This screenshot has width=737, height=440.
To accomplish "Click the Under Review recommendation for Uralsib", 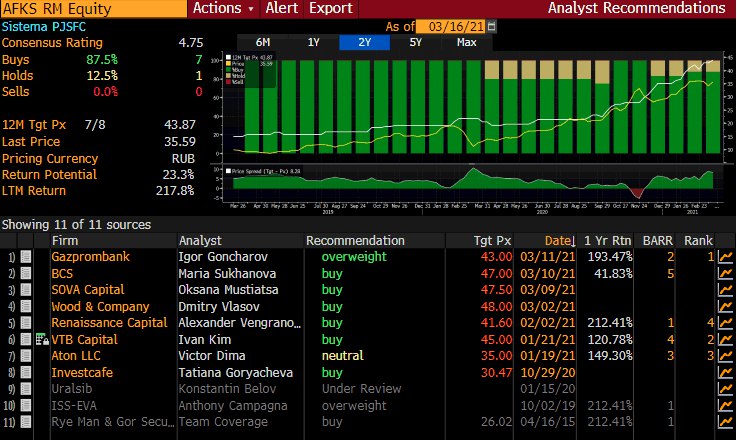I will [x=361, y=389].
